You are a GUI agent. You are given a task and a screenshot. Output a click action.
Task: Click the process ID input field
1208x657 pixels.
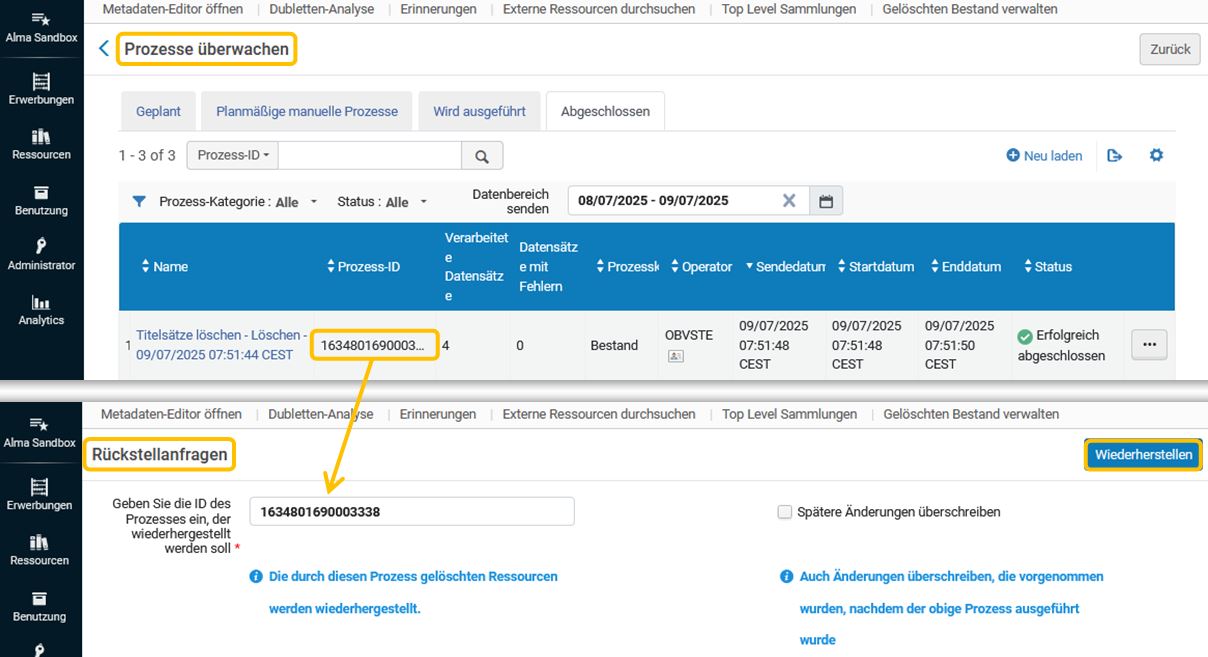(x=412, y=512)
